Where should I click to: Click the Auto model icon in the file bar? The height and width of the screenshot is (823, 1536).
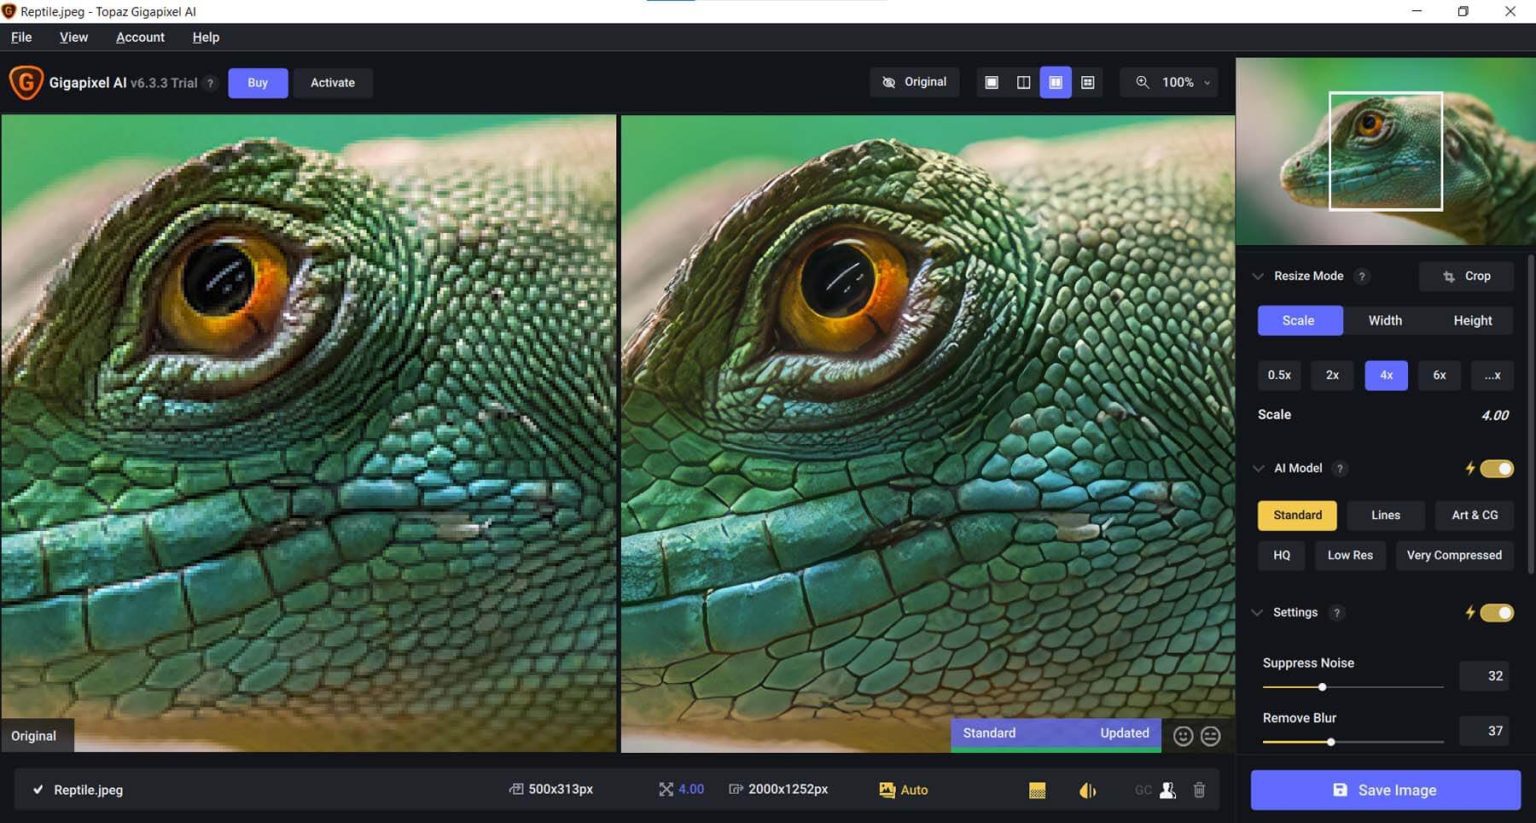[887, 790]
